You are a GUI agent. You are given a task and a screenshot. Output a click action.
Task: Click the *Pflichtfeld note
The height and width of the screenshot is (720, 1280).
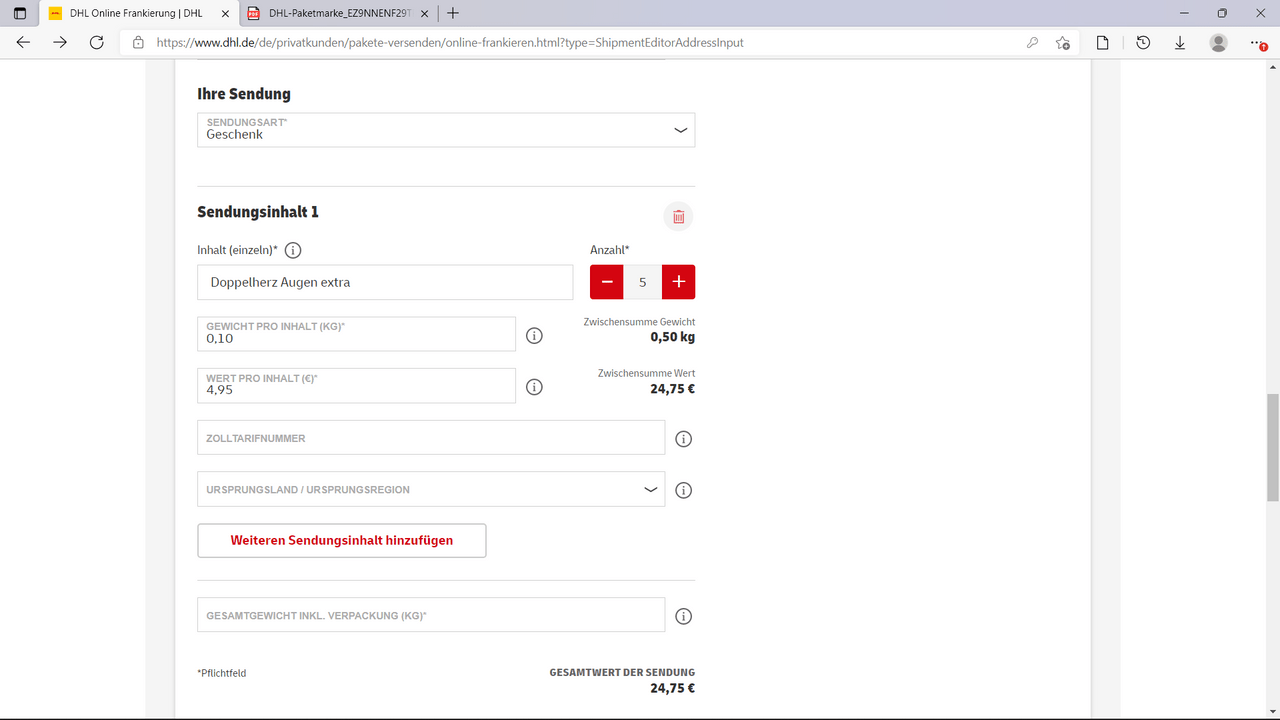222,673
